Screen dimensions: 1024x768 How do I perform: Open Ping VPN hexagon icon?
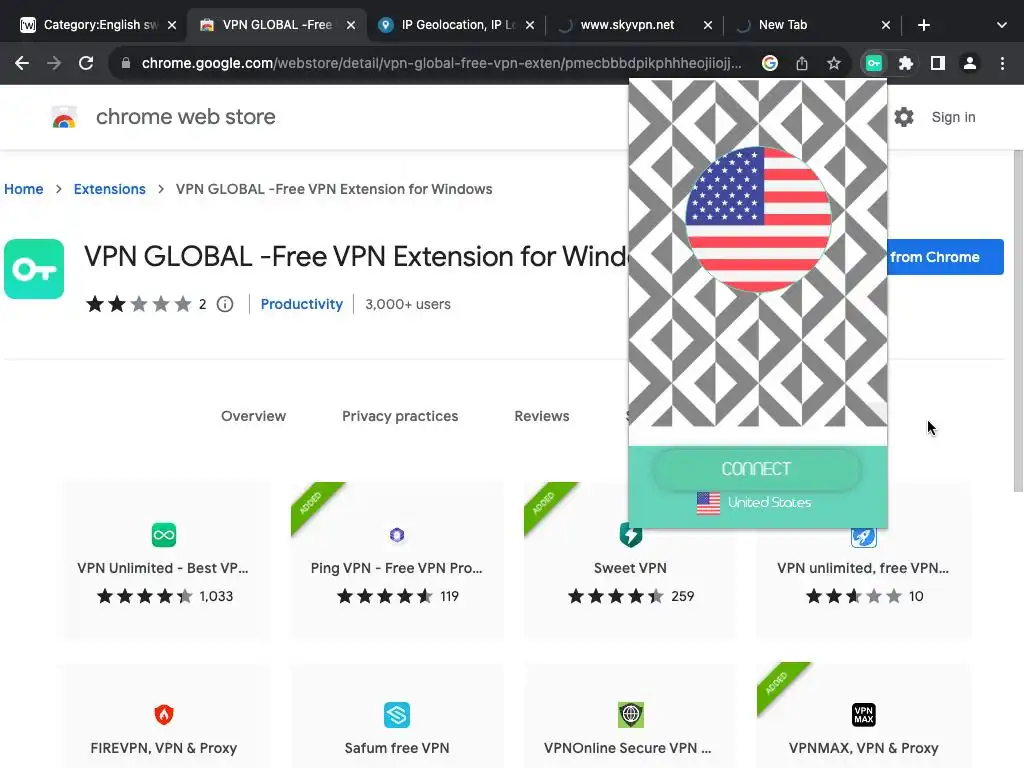[397, 535]
